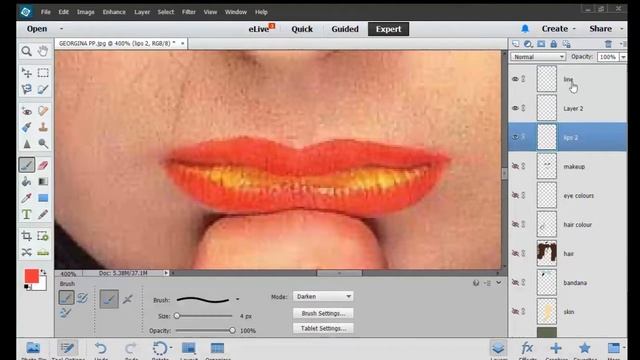
Task: Open the Enhance menu
Action: [114, 12]
